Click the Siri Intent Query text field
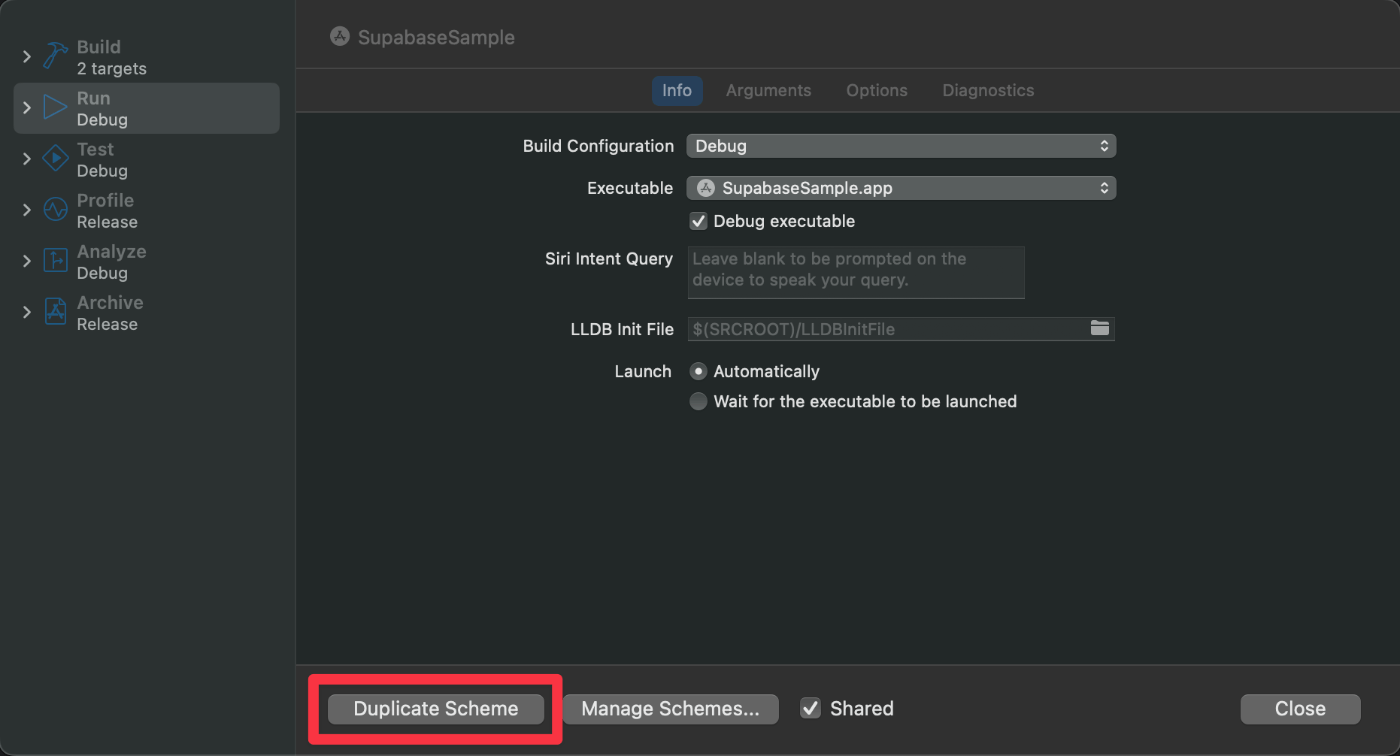The image size is (1400, 756). coord(856,272)
